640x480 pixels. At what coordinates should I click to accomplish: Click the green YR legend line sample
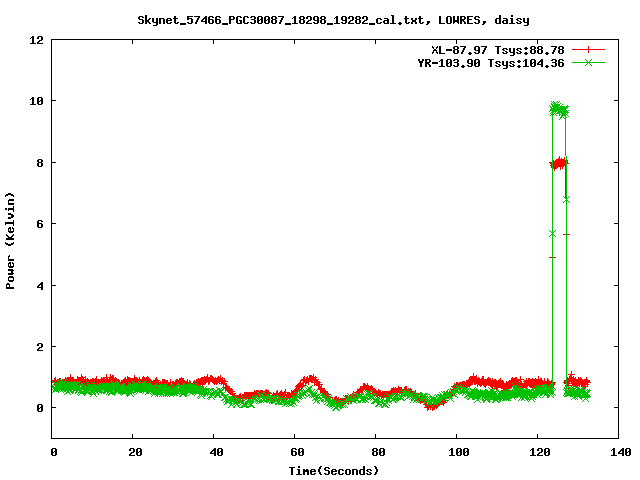click(588, 63)
